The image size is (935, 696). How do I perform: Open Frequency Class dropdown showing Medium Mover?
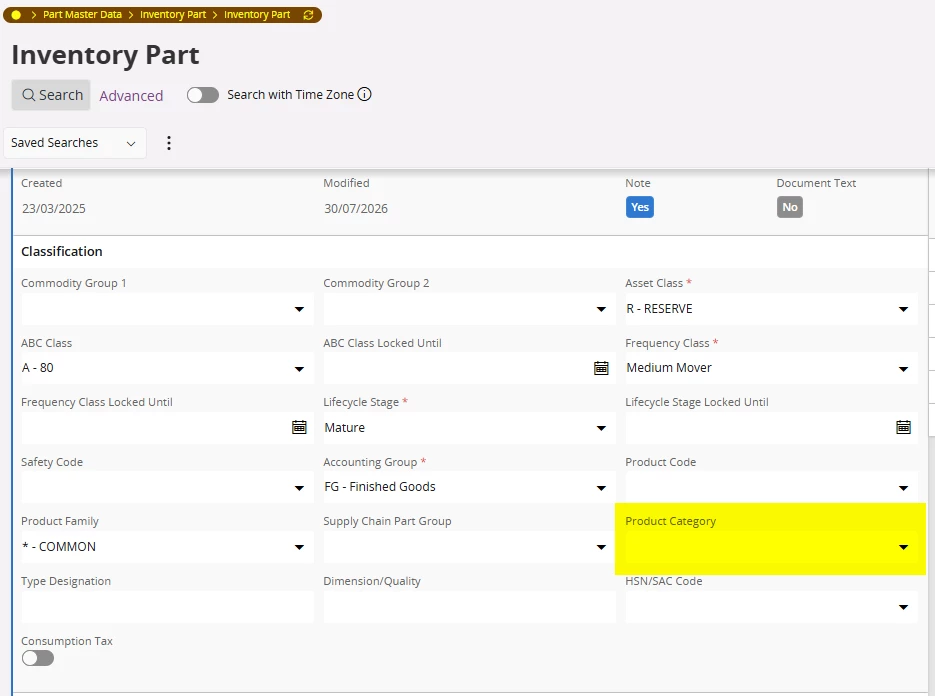click(x=771, y=368)
